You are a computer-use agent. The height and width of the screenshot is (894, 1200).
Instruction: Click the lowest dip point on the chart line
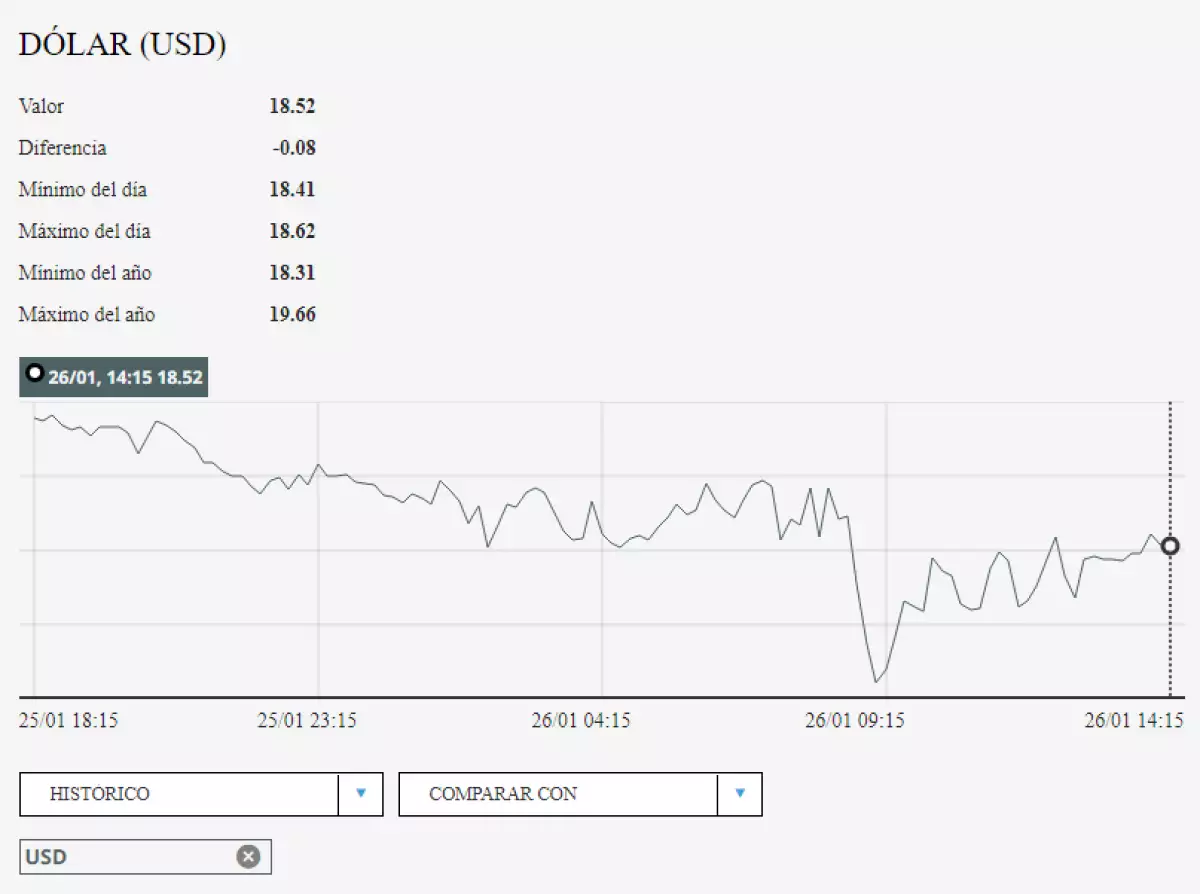[876, 682]
